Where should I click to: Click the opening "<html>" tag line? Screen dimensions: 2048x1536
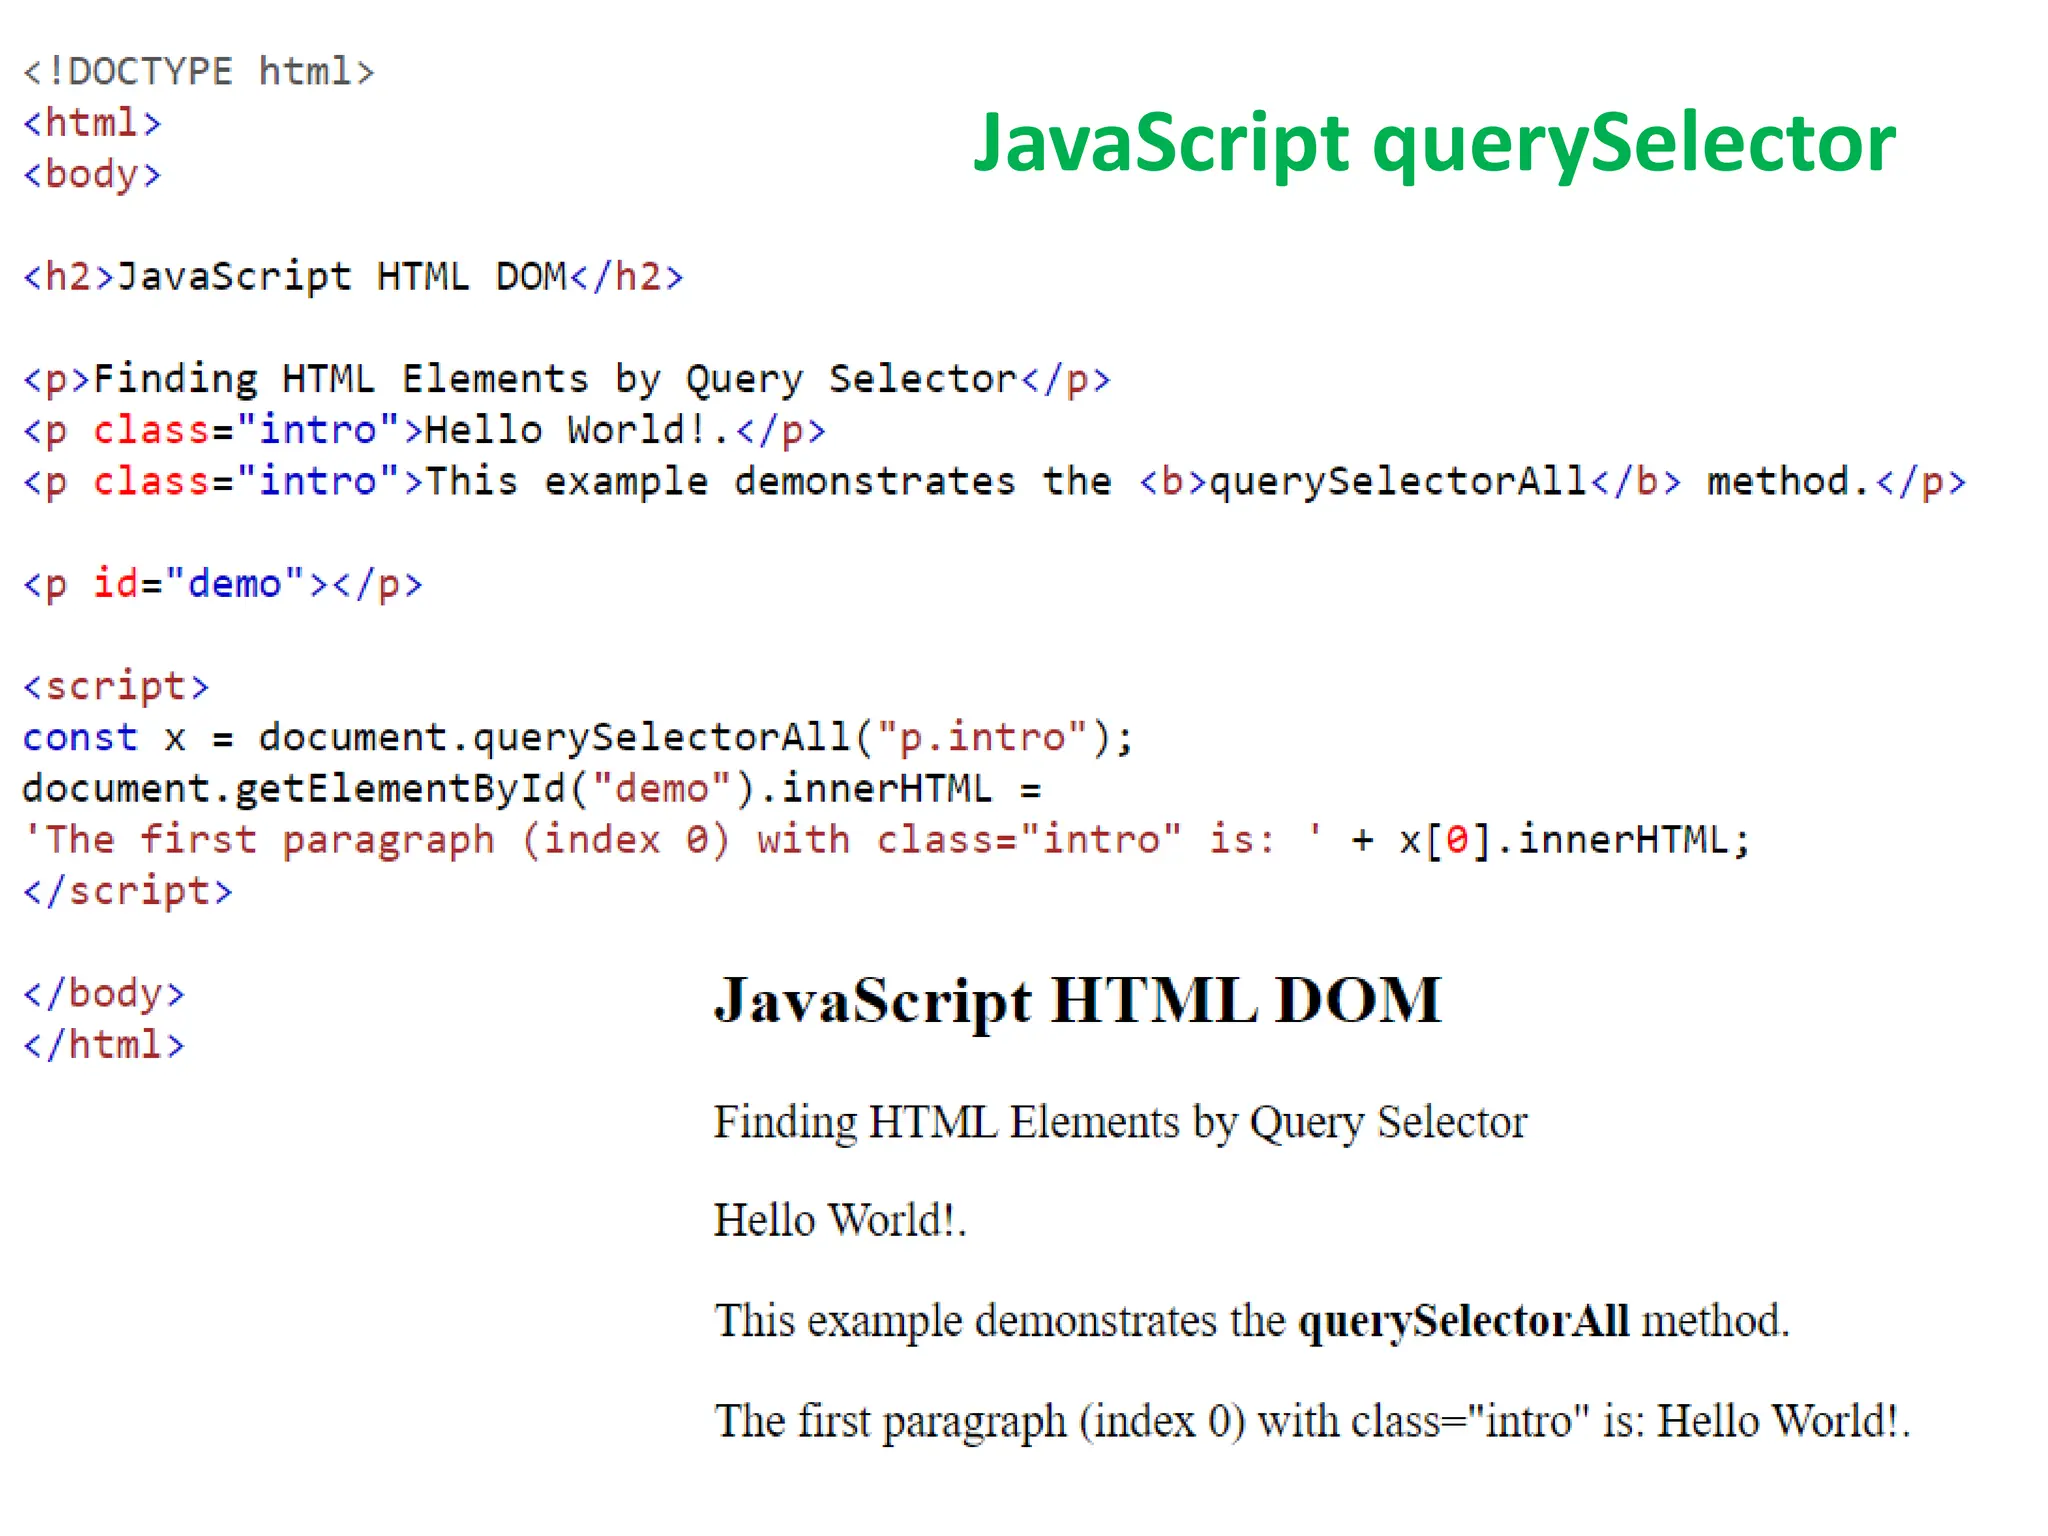(x=92, y=123)
